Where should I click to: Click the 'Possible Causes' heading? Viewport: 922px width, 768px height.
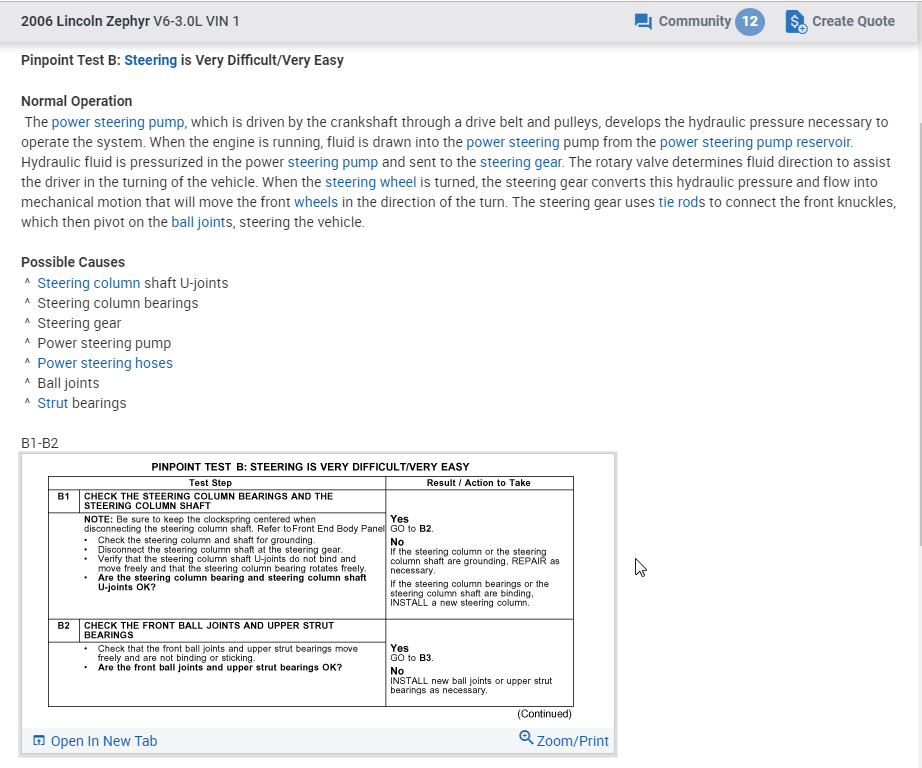[x=73, y=262]
